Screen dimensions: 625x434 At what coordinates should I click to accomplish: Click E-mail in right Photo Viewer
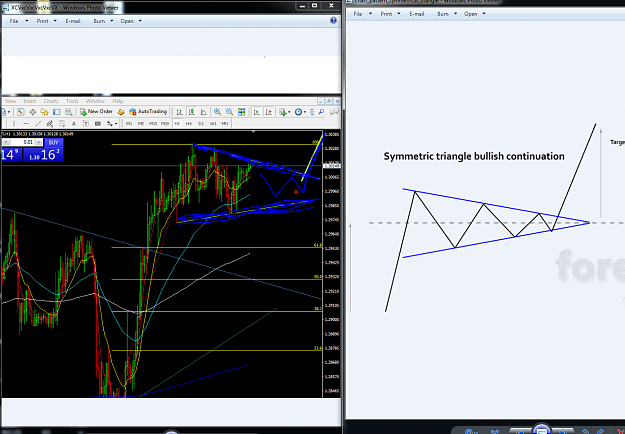(417, 14)
